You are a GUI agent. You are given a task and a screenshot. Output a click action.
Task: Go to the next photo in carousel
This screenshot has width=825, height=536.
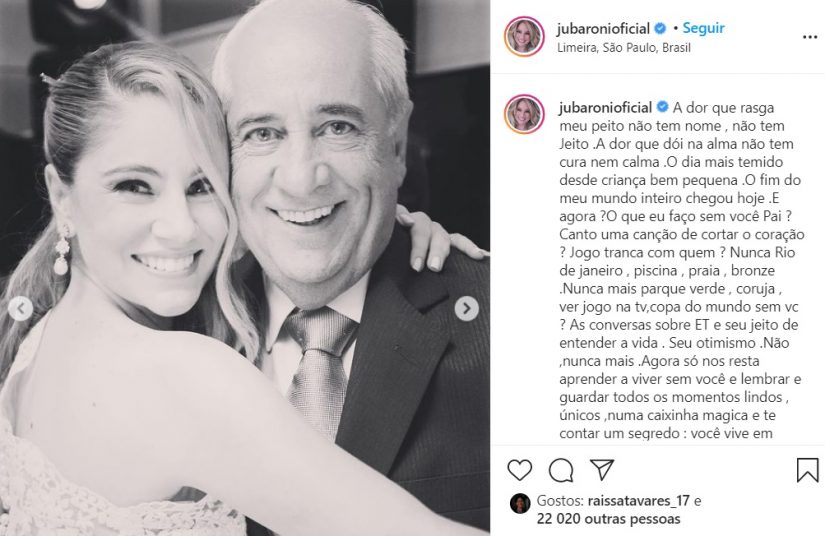pyautogui.click(x=466, y=309)
